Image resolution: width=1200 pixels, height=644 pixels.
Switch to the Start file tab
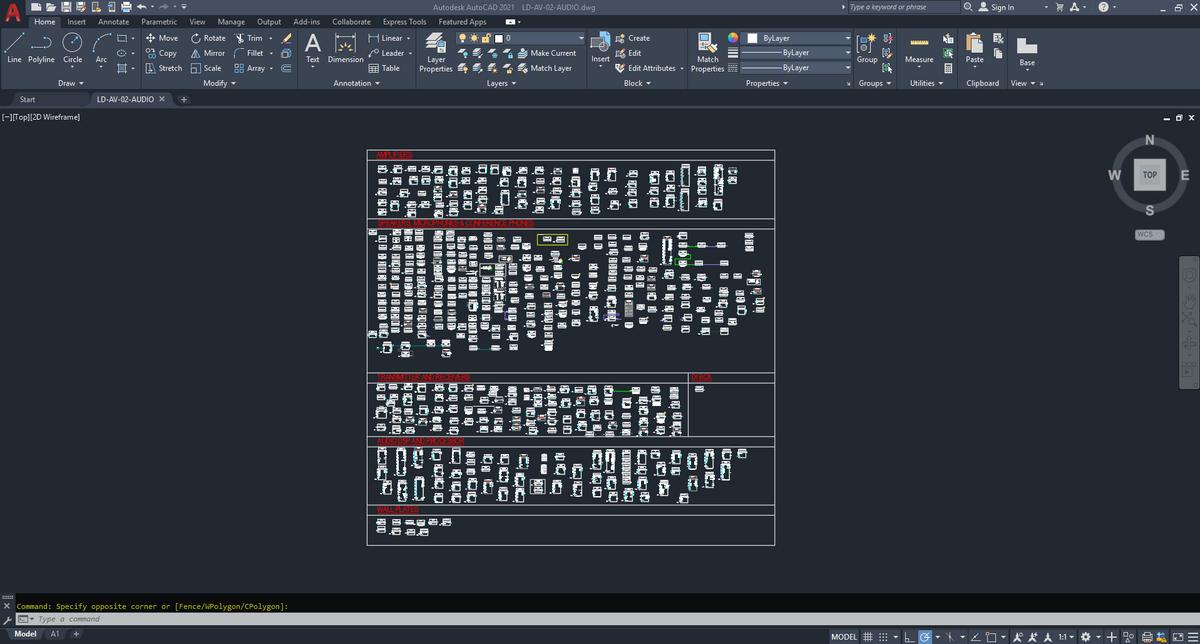point(28,100)
